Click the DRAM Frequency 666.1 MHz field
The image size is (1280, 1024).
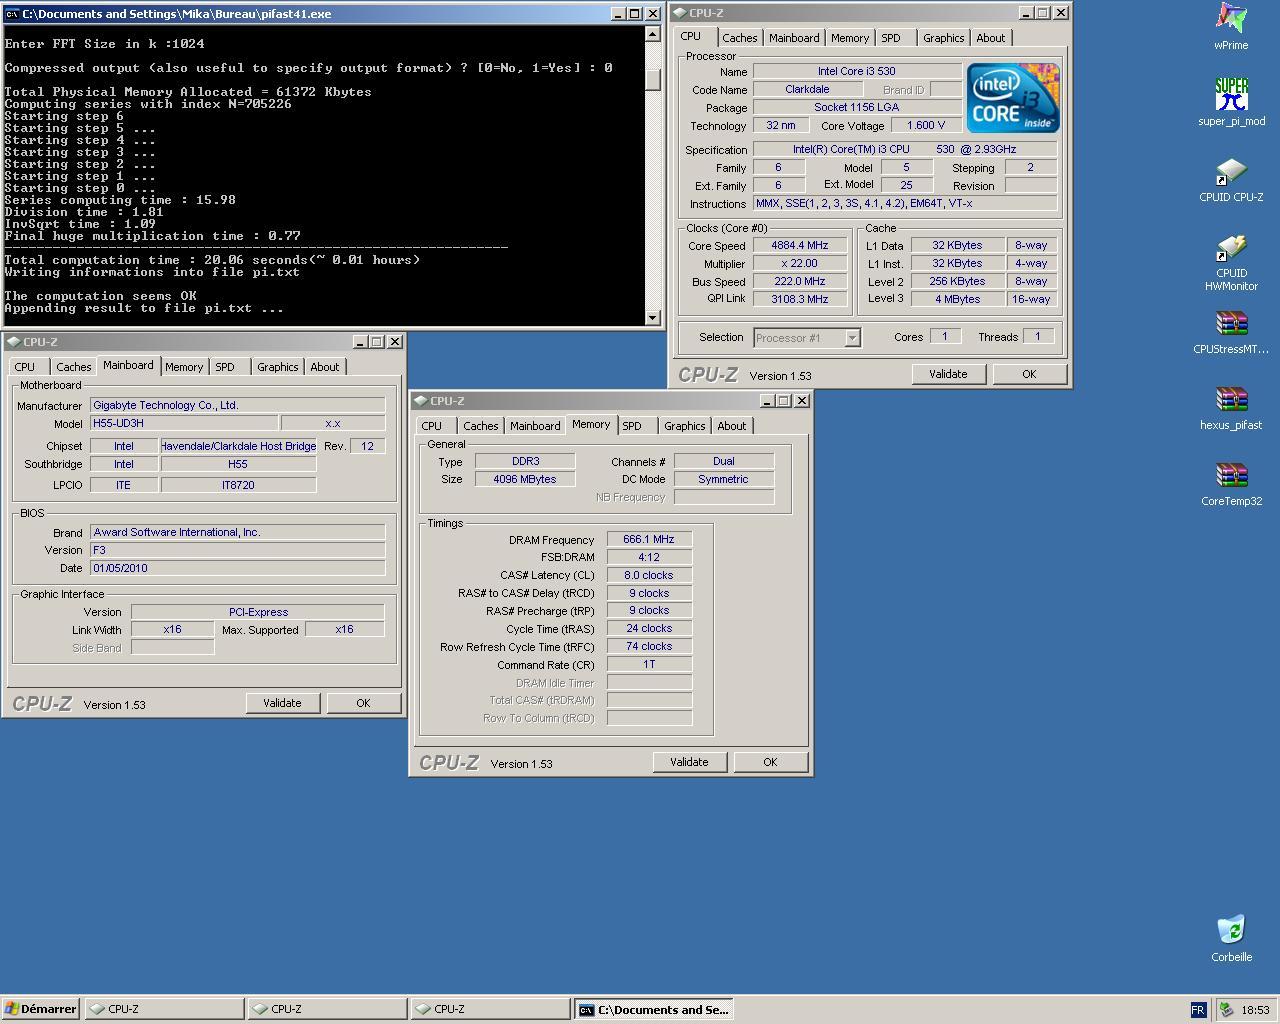[x=649, y=540]
